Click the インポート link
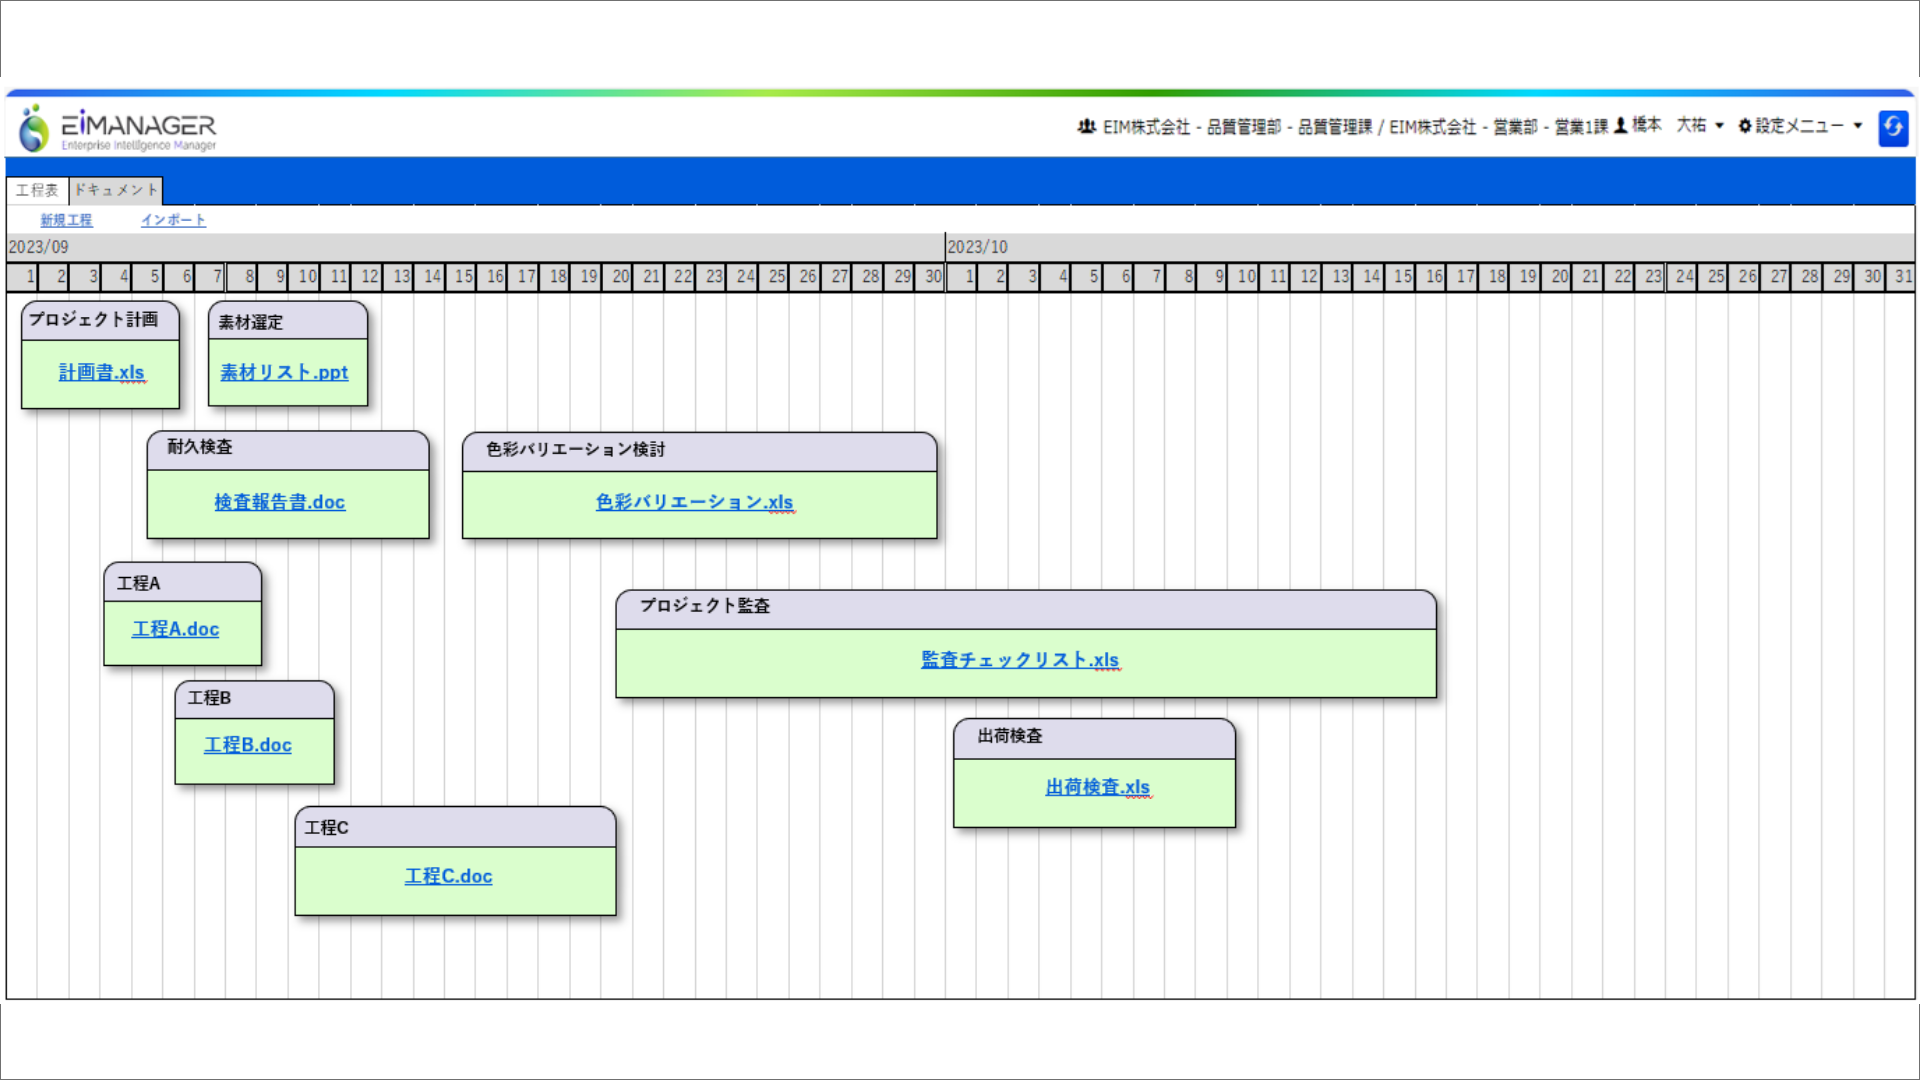The width and height of the screenshot is (1920, 1080). click(x=173, y=220)
